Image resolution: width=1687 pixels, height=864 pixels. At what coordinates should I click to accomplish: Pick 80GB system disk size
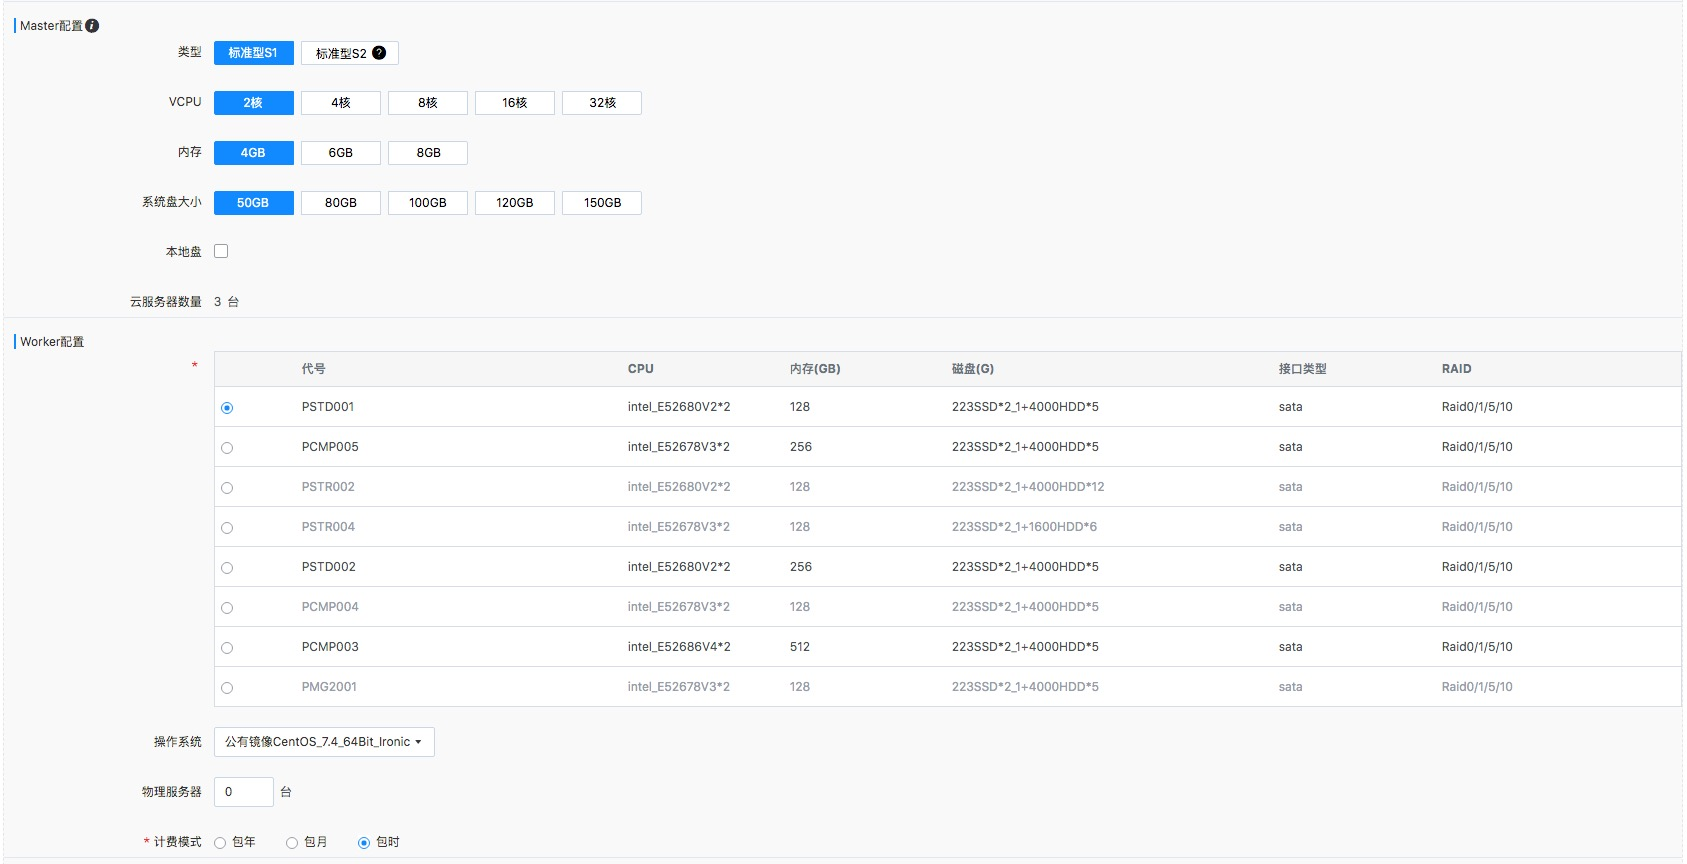[x=341, y=203]
